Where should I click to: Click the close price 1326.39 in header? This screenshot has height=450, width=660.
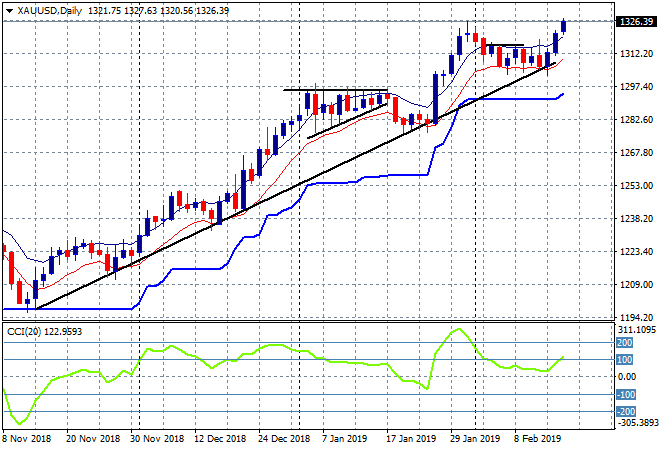tap(213, 11)
